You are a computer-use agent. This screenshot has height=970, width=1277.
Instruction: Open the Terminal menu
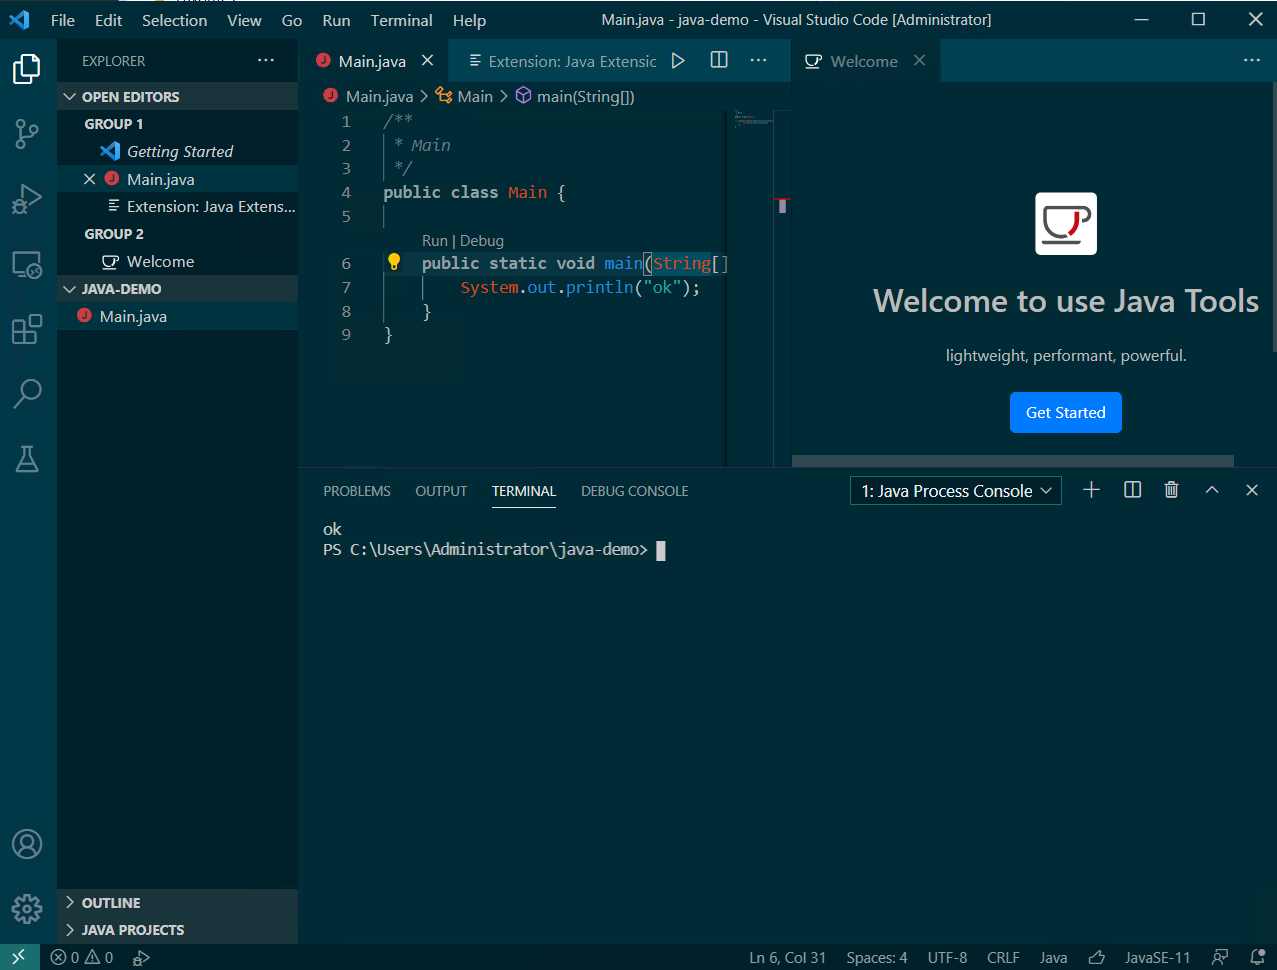click(401, 20)
